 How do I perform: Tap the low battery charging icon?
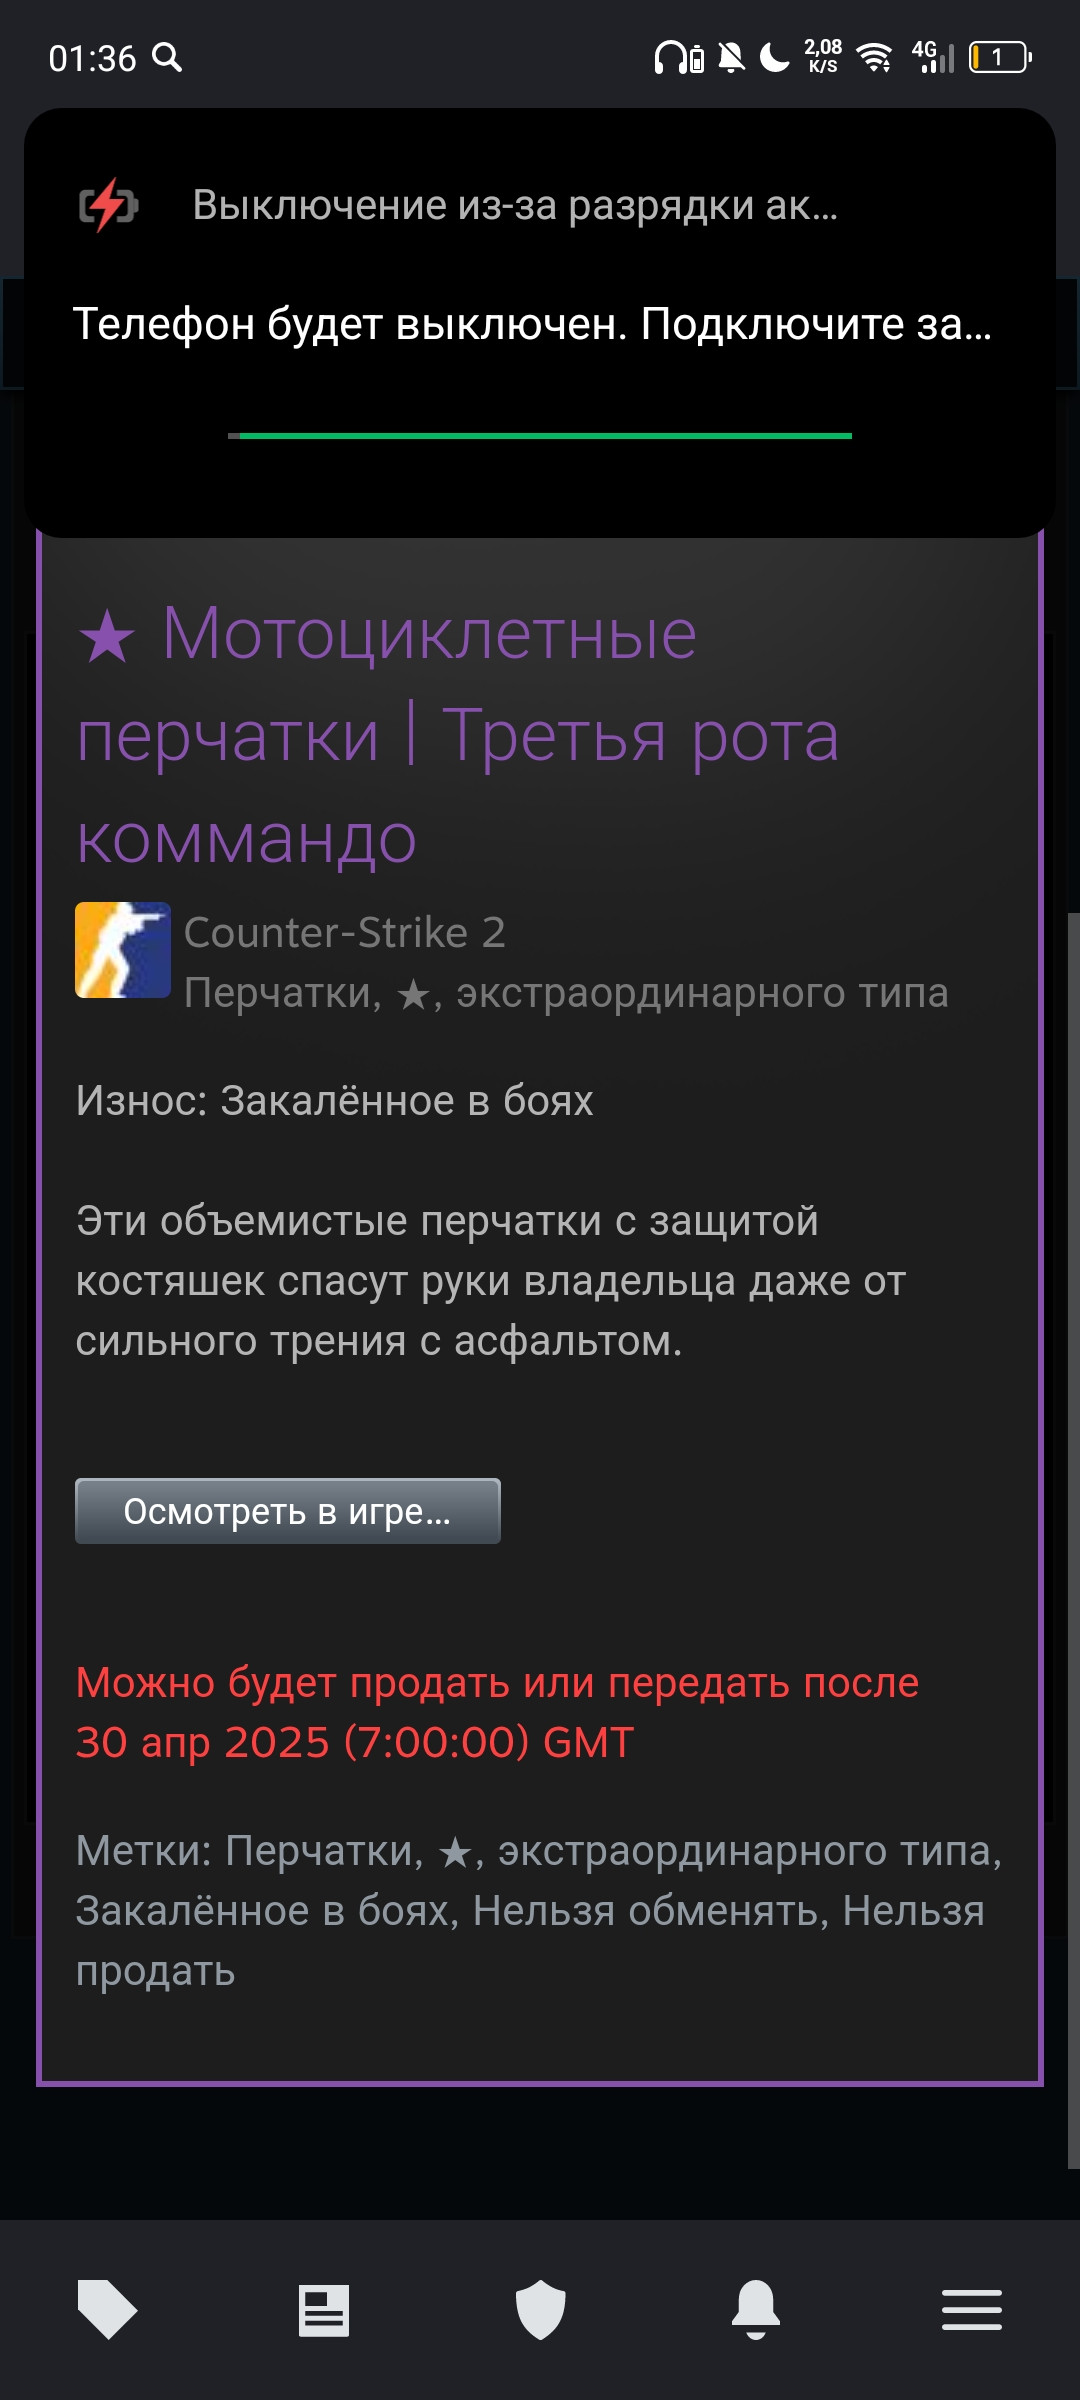tap(108, 205)
